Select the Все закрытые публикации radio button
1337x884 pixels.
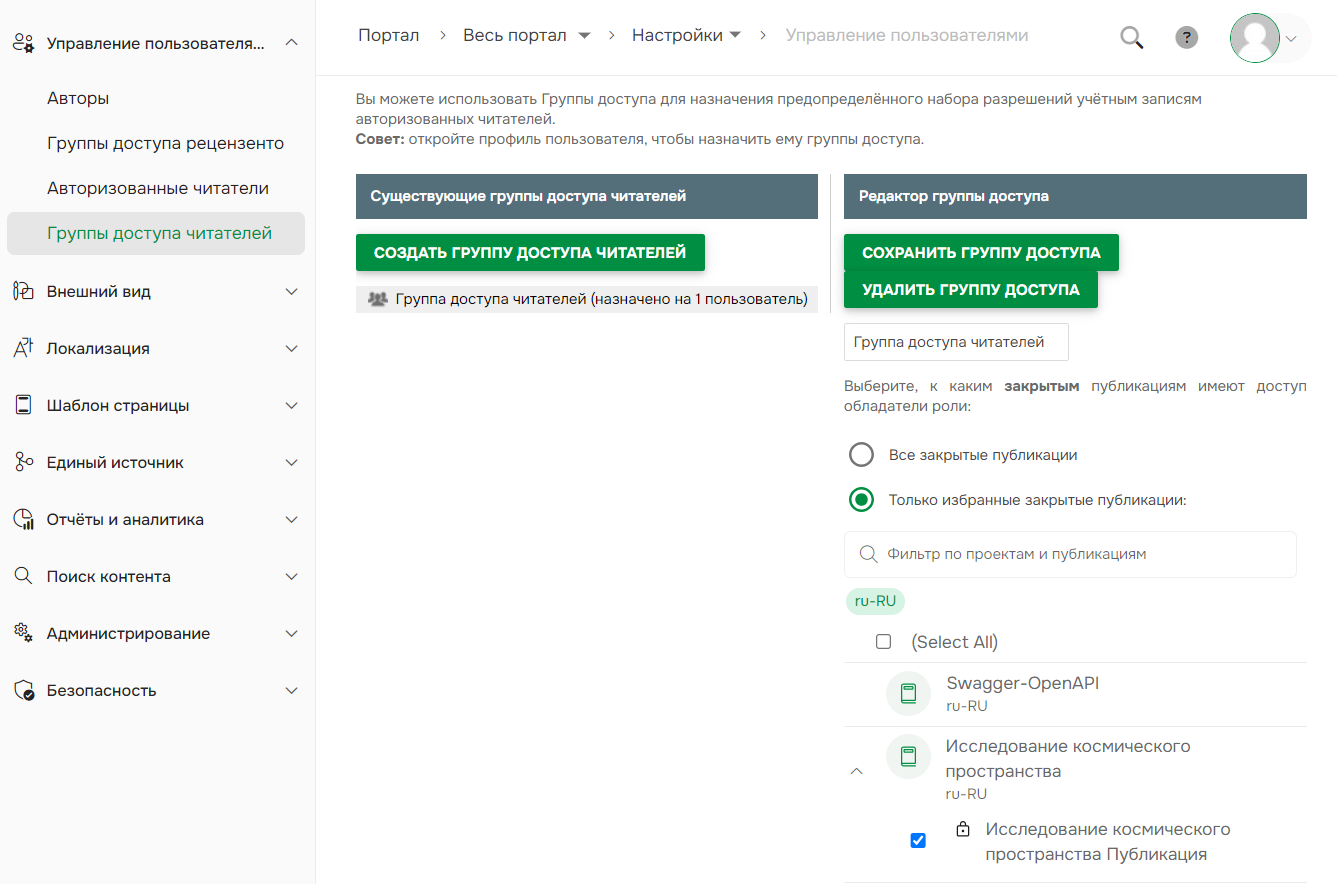click(861, 454)
